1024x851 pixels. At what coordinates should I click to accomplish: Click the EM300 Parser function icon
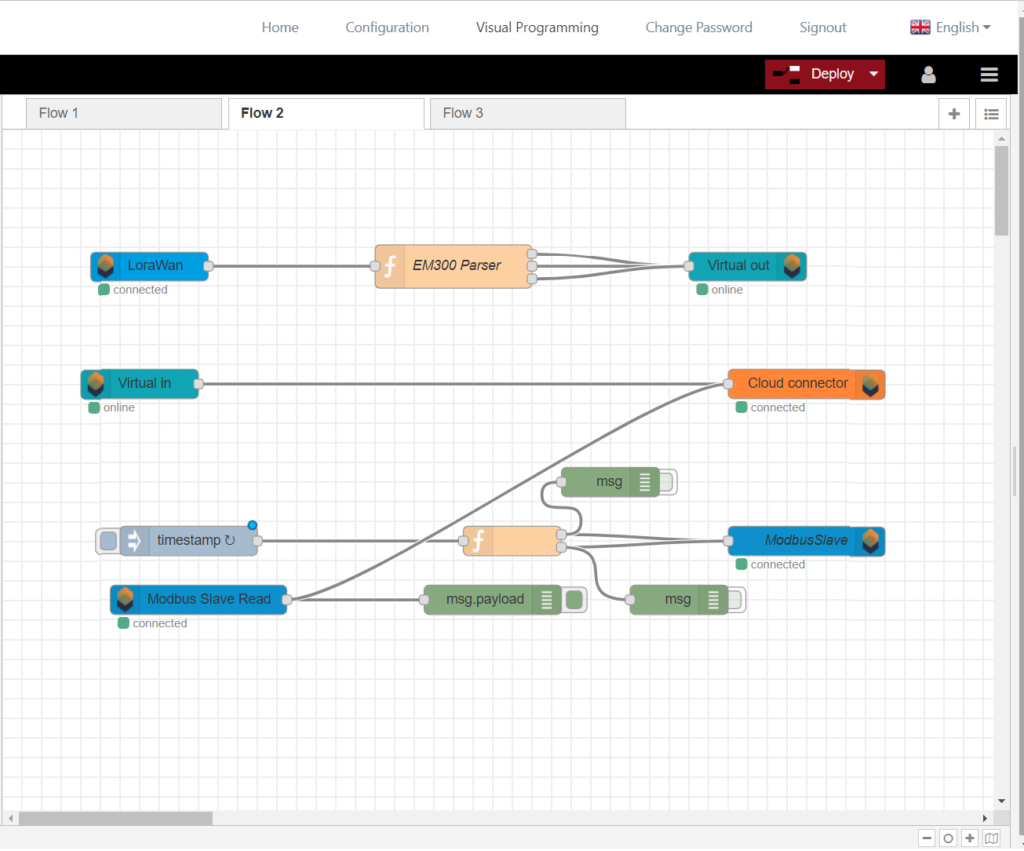coord(390,266)
